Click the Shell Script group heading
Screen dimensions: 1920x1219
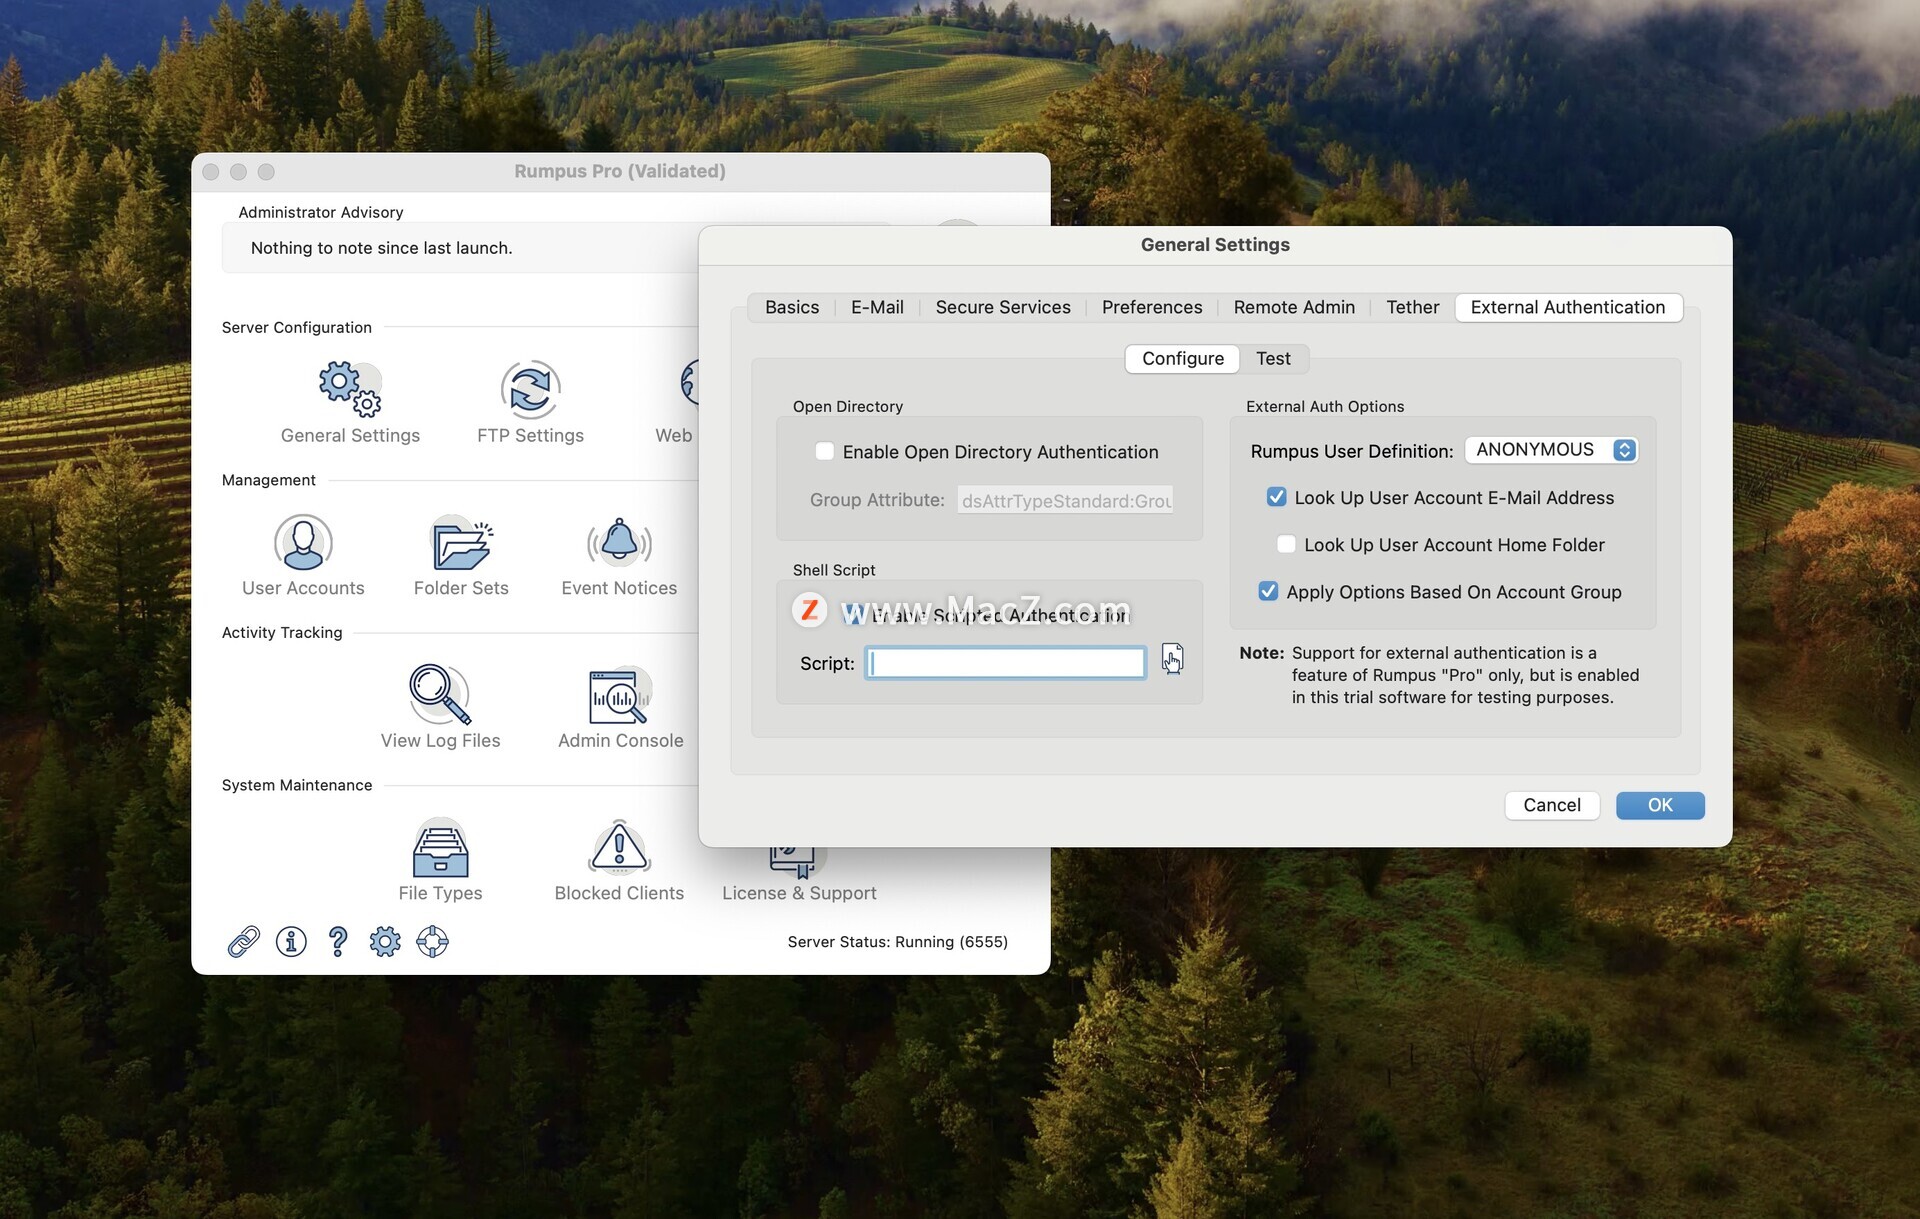pos(833,570)
